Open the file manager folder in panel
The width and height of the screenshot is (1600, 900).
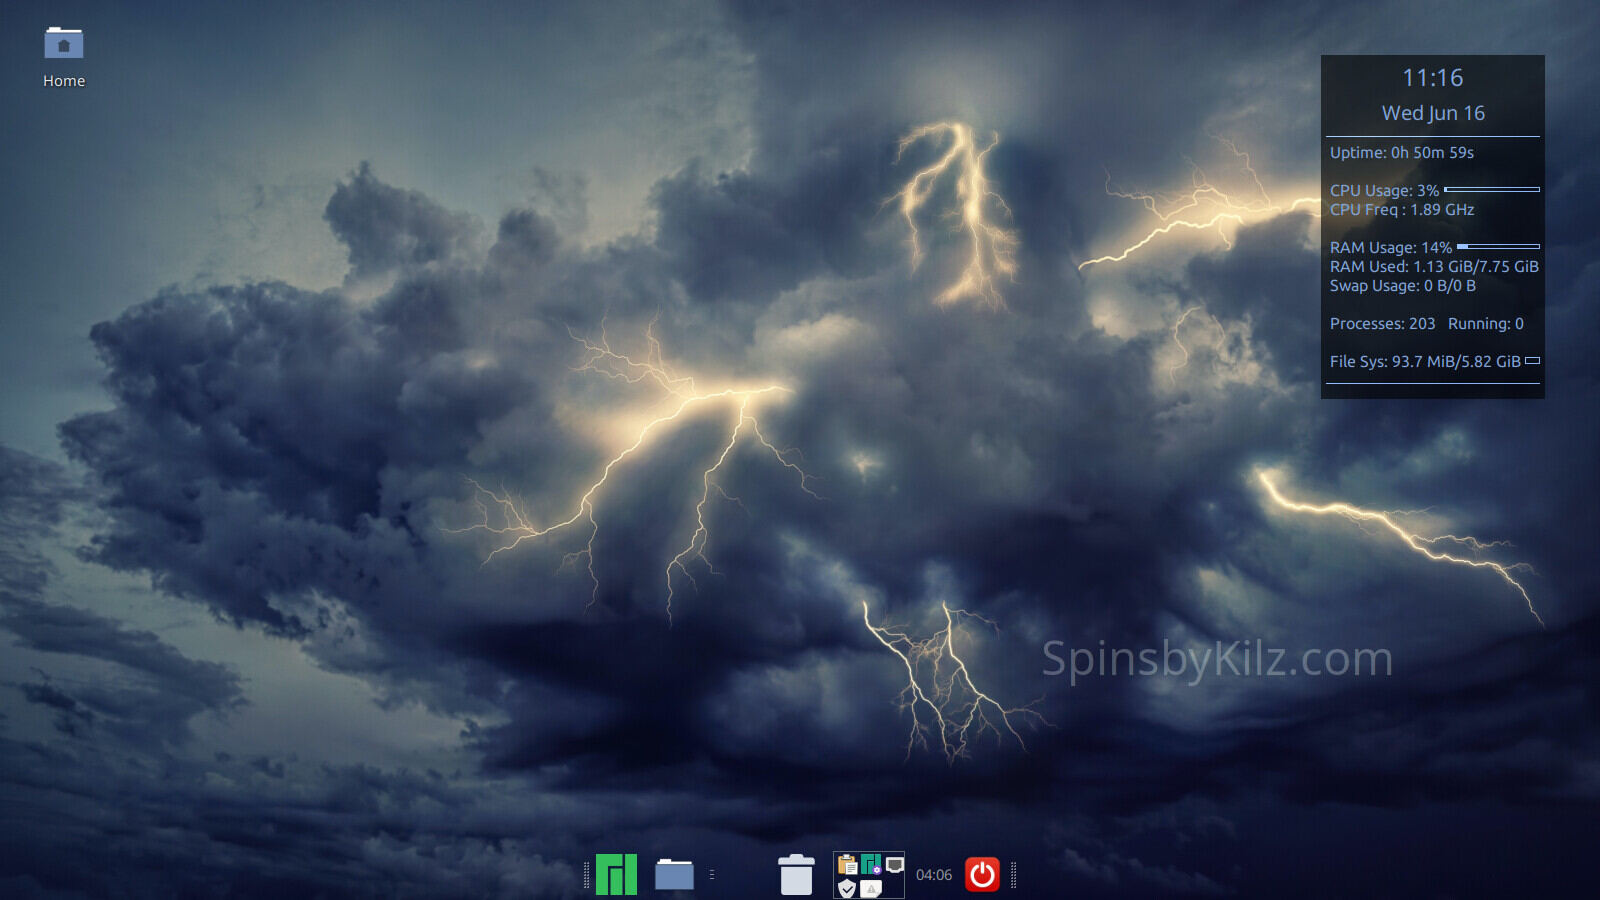pos(674,875)
